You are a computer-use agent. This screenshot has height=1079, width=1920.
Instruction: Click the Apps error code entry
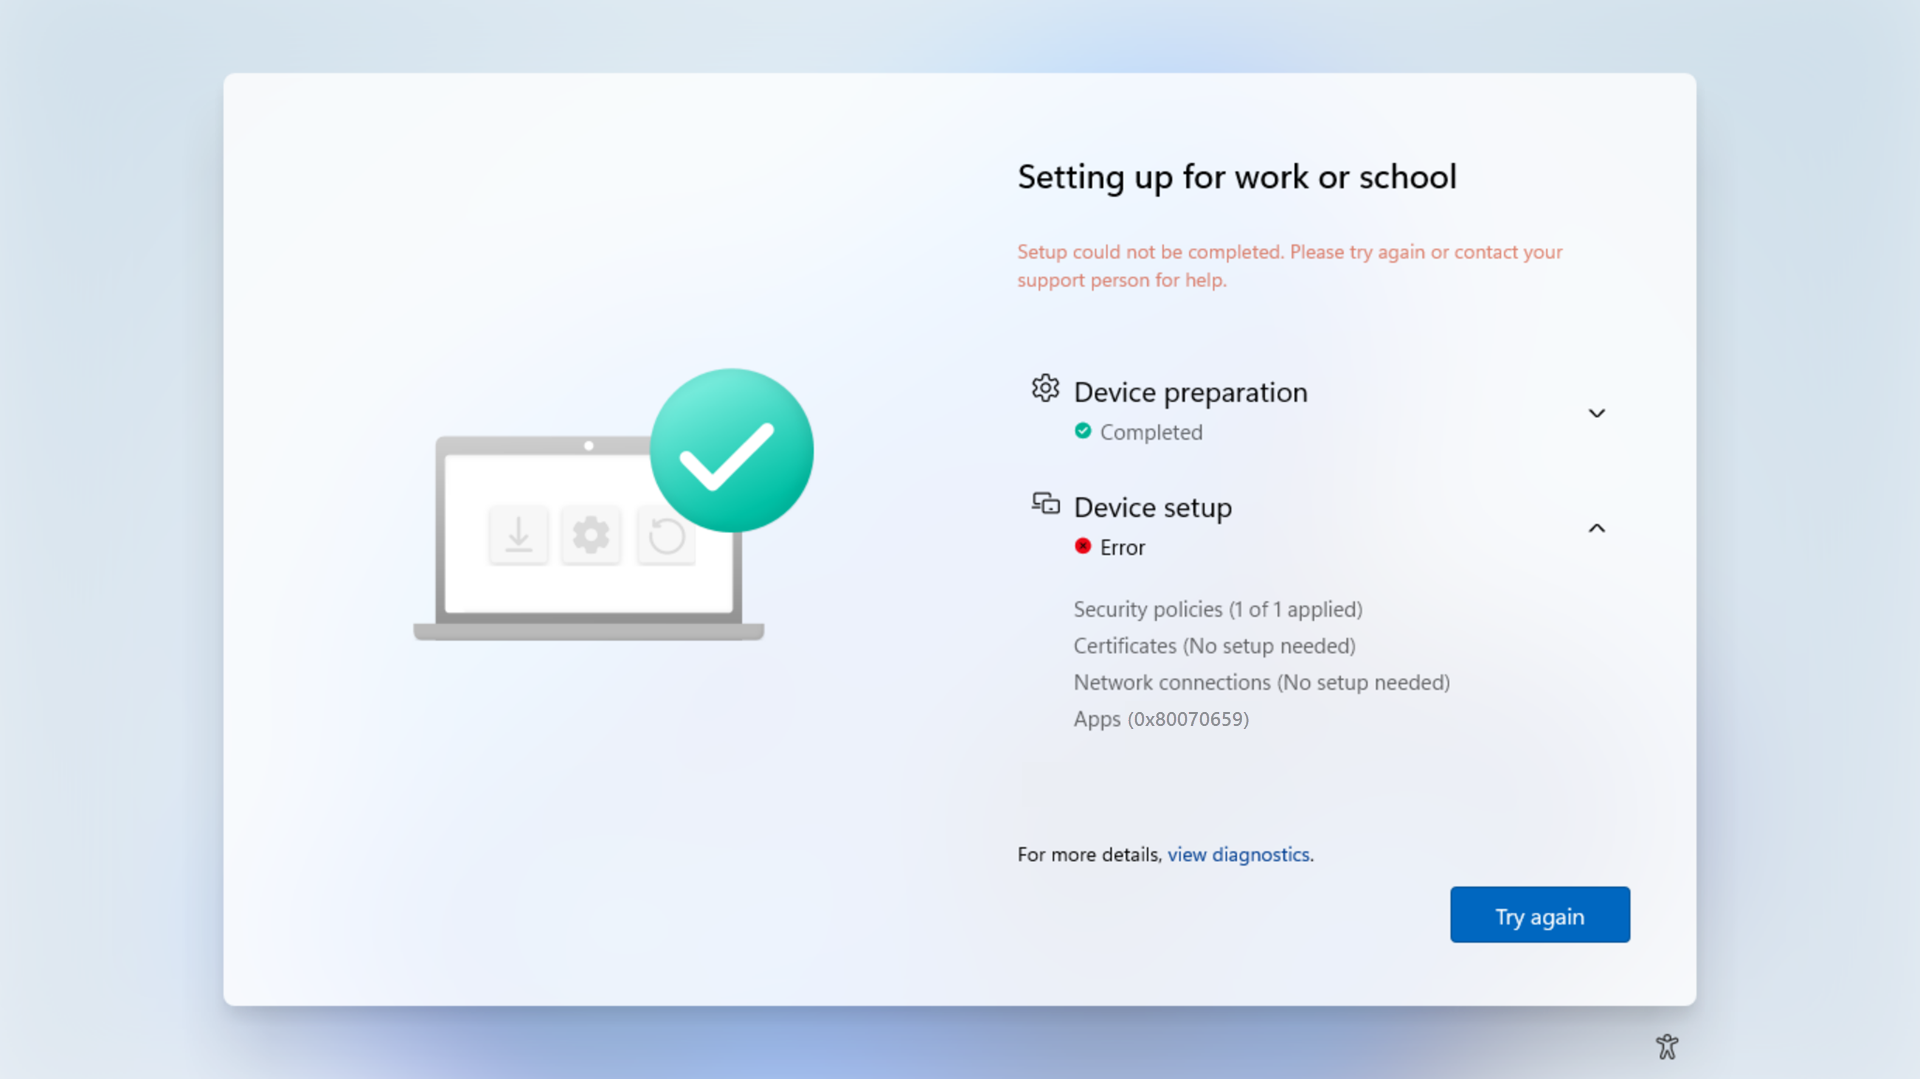(1160, 719)
